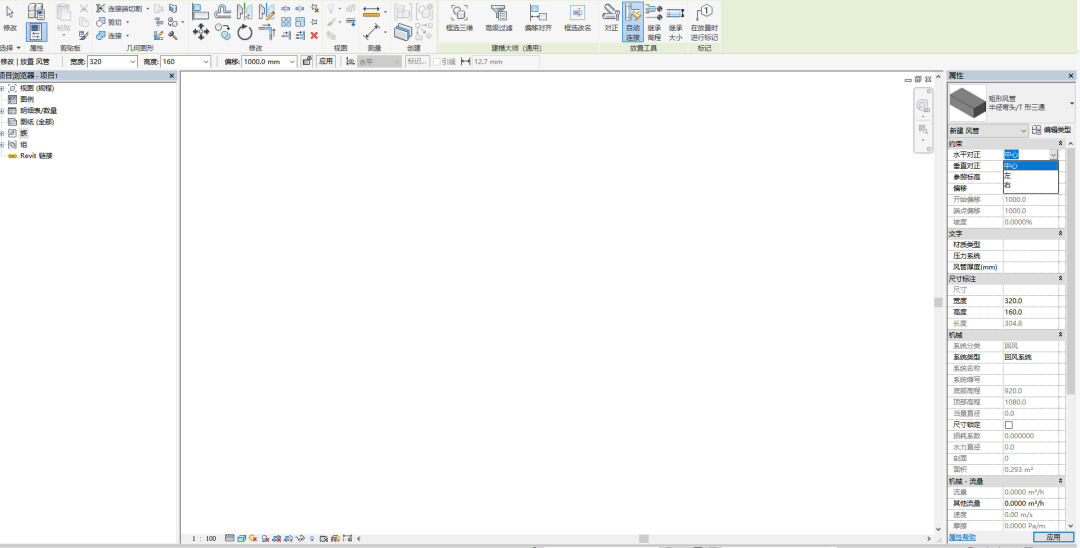Open the 高级过滤 advanced filter tool
The image size is (1080, 548).
pyautogui.click(x=497, y=17)
